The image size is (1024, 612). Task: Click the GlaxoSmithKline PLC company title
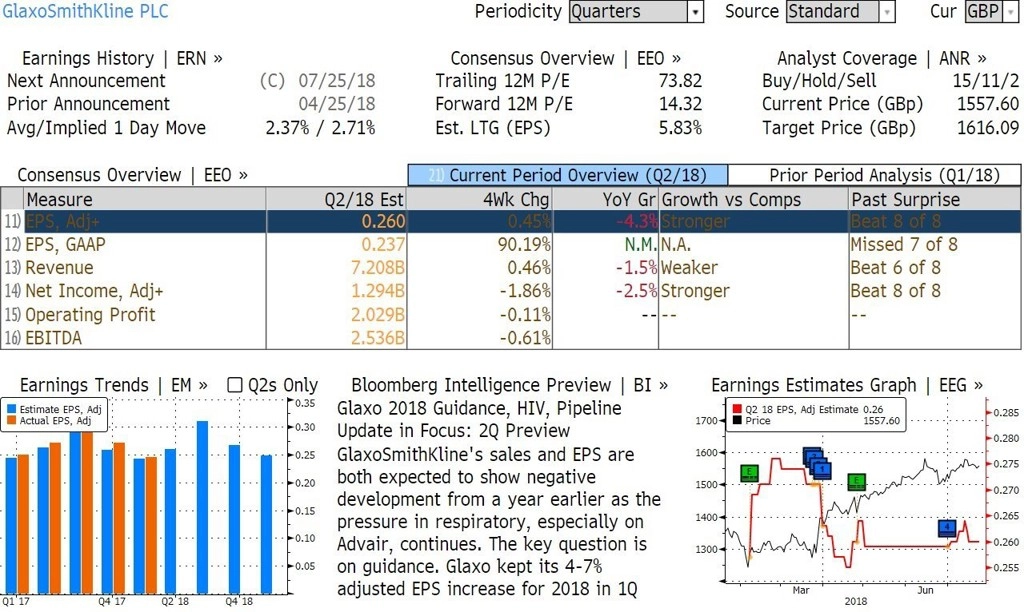coord(85,12)
